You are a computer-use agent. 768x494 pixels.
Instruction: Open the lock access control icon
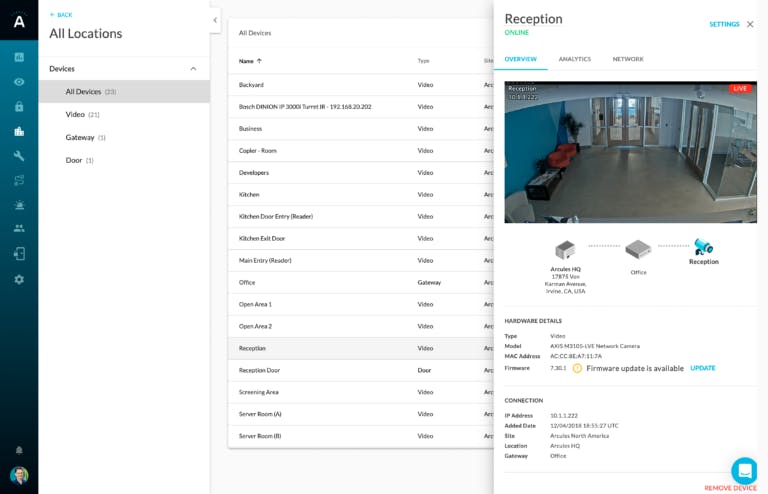[19, 106]
